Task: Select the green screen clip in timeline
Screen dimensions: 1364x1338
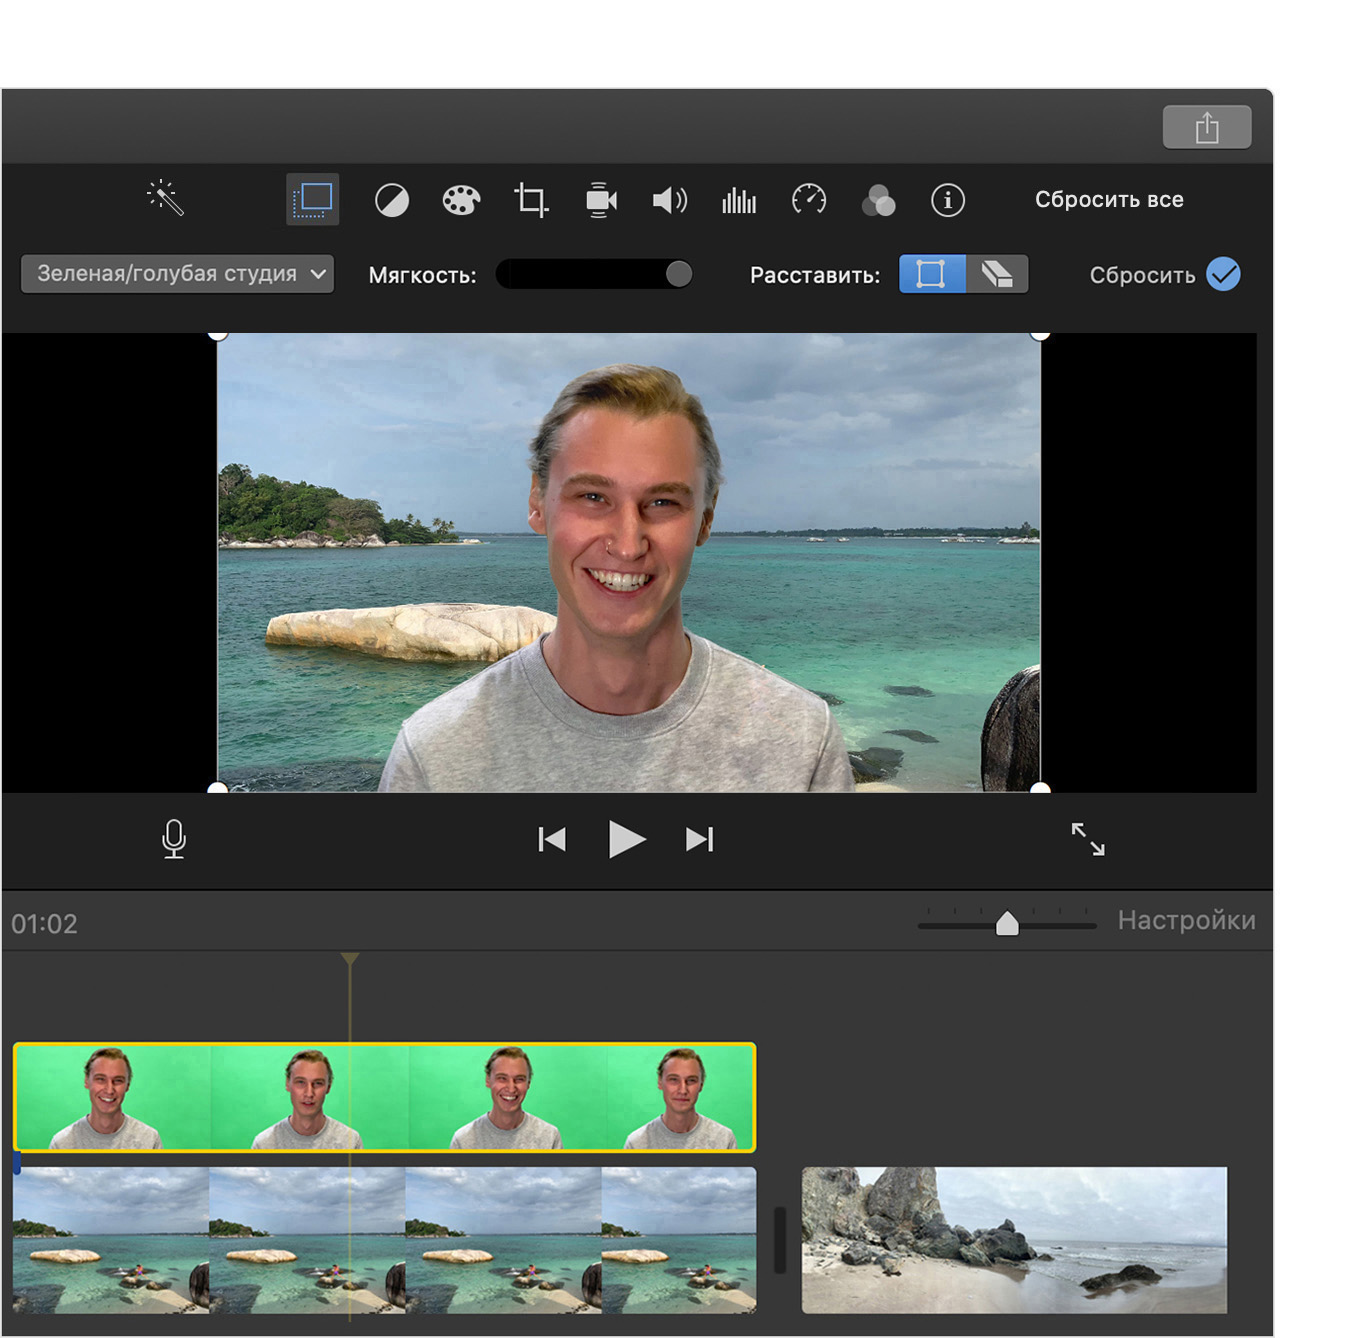Action: (x=385, y=1097)
